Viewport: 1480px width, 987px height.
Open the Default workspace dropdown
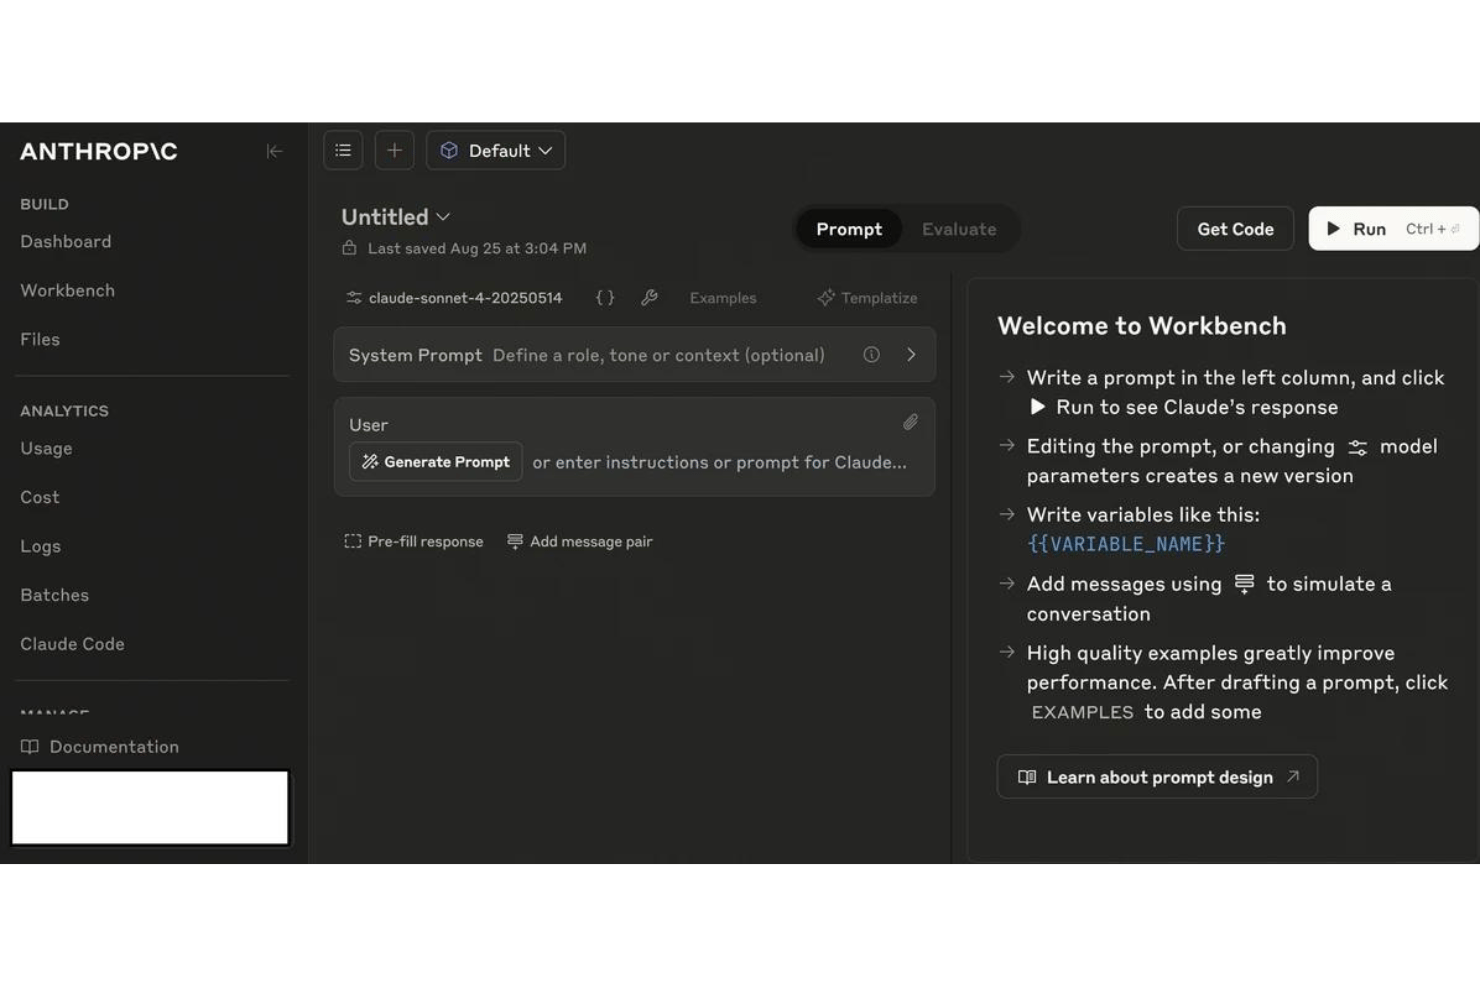coord(496,150)
